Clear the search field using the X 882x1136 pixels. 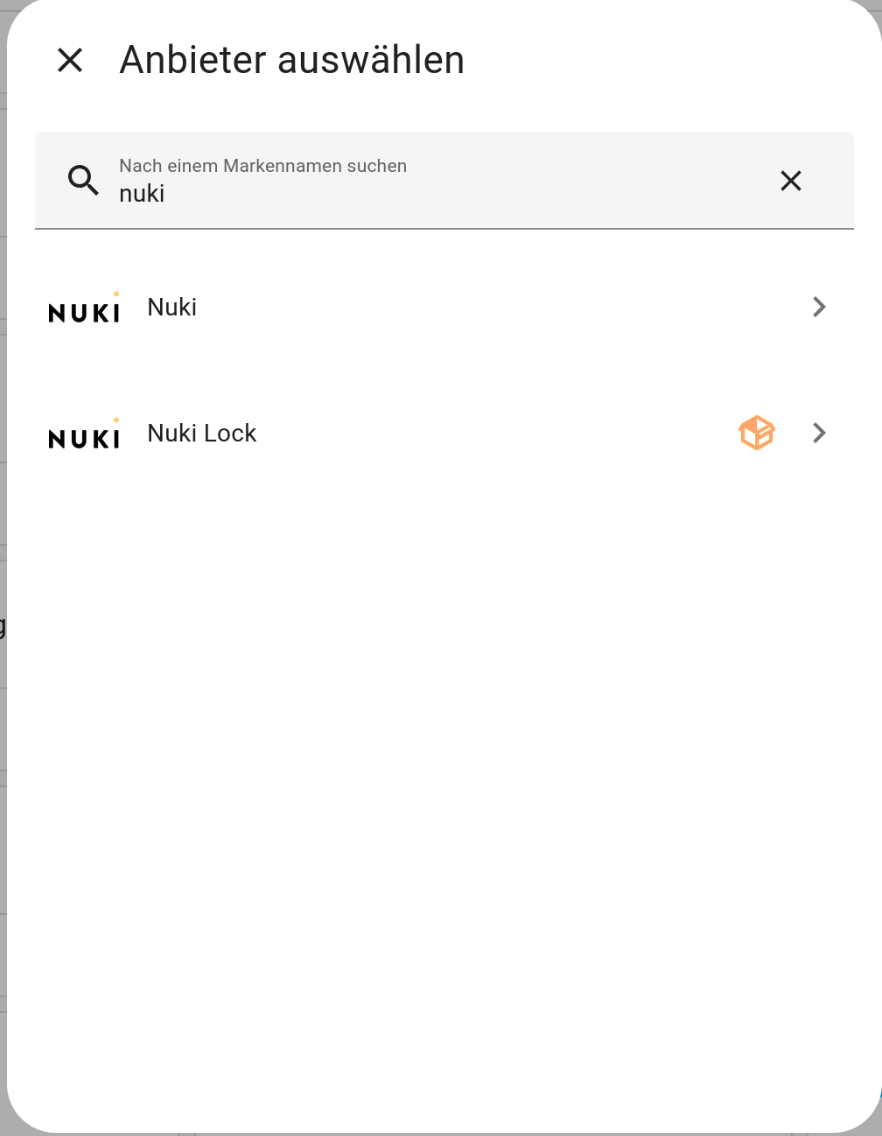pos(791,180)
